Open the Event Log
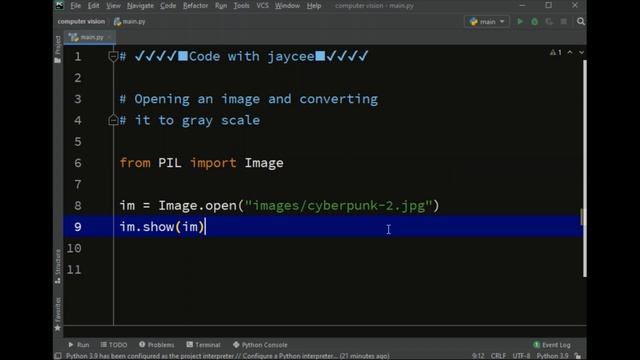Viewport: 640px width, 360px height. coord(551,345)
